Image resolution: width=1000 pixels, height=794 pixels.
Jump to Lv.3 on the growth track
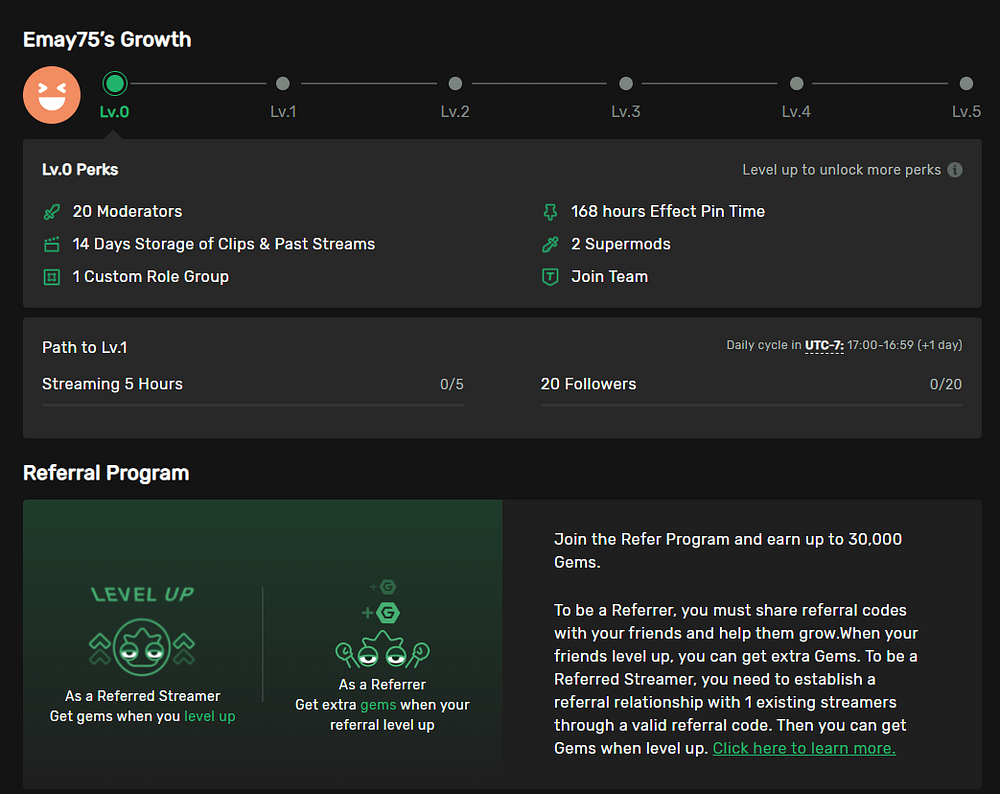[x=626, y=84]
